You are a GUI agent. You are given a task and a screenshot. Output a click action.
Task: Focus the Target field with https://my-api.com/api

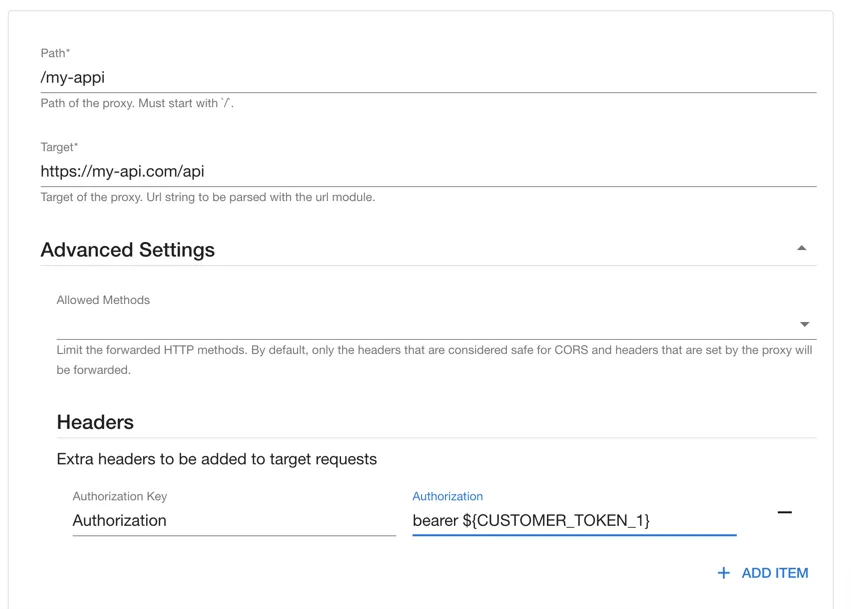(428, 171)
